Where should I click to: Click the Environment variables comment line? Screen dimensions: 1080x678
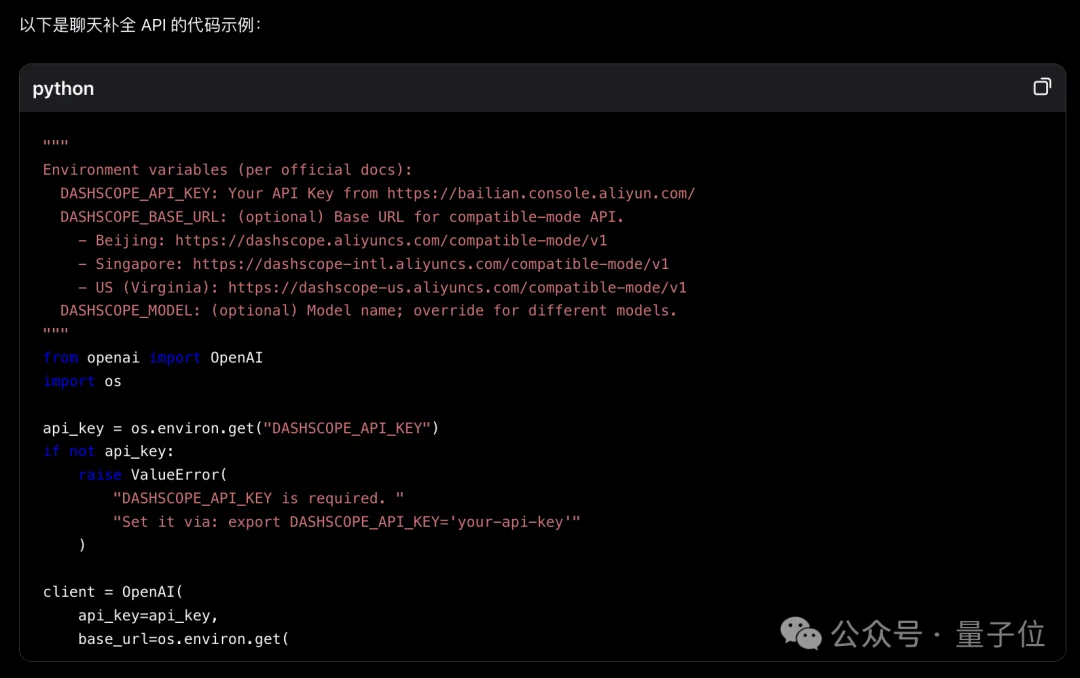coord(227,170)
